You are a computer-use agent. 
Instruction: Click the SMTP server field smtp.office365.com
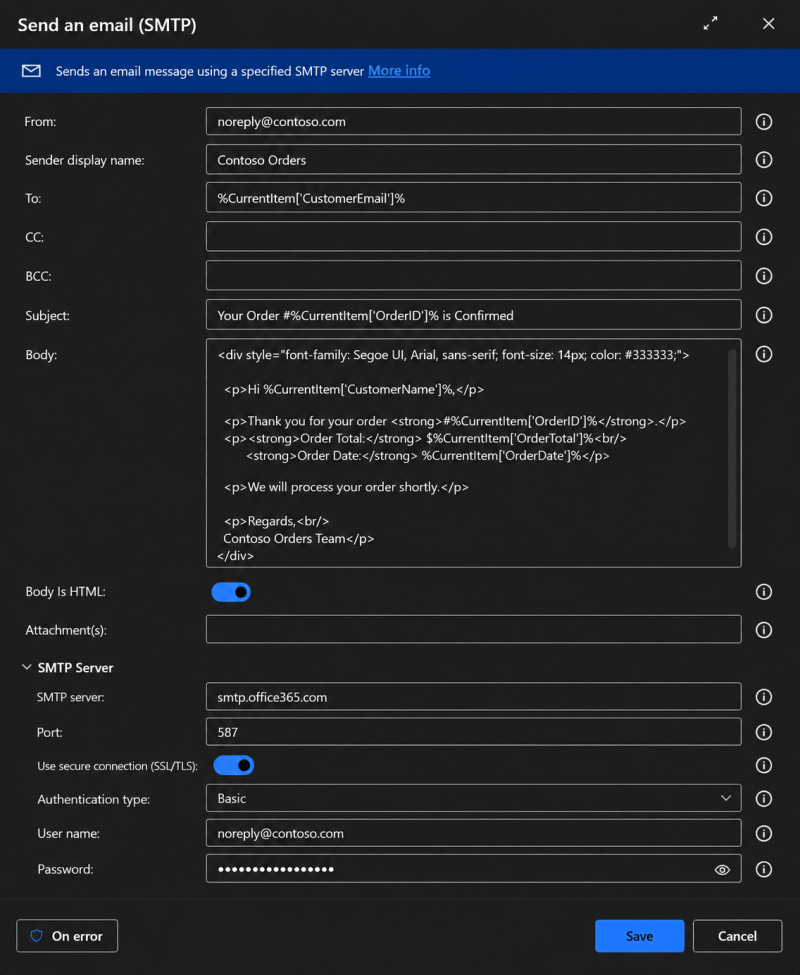[x=474, y=696]
